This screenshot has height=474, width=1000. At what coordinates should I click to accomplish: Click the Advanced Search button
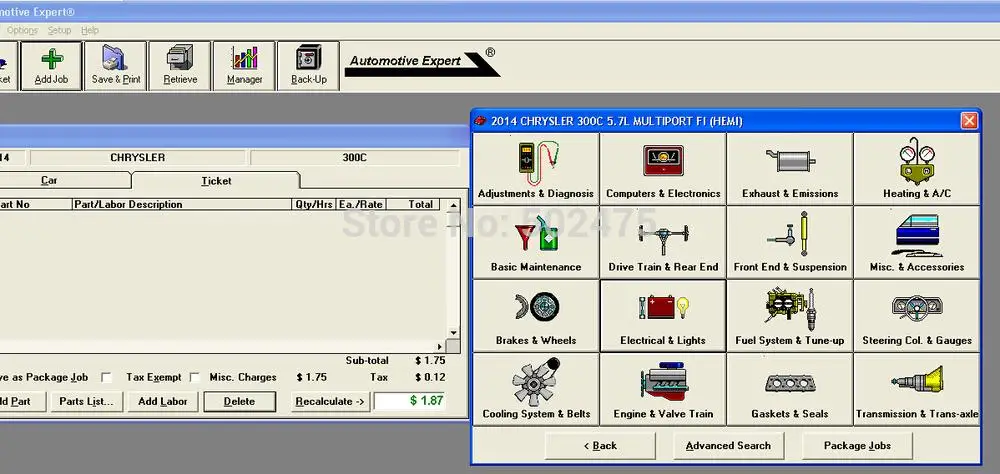coord(728,446)
